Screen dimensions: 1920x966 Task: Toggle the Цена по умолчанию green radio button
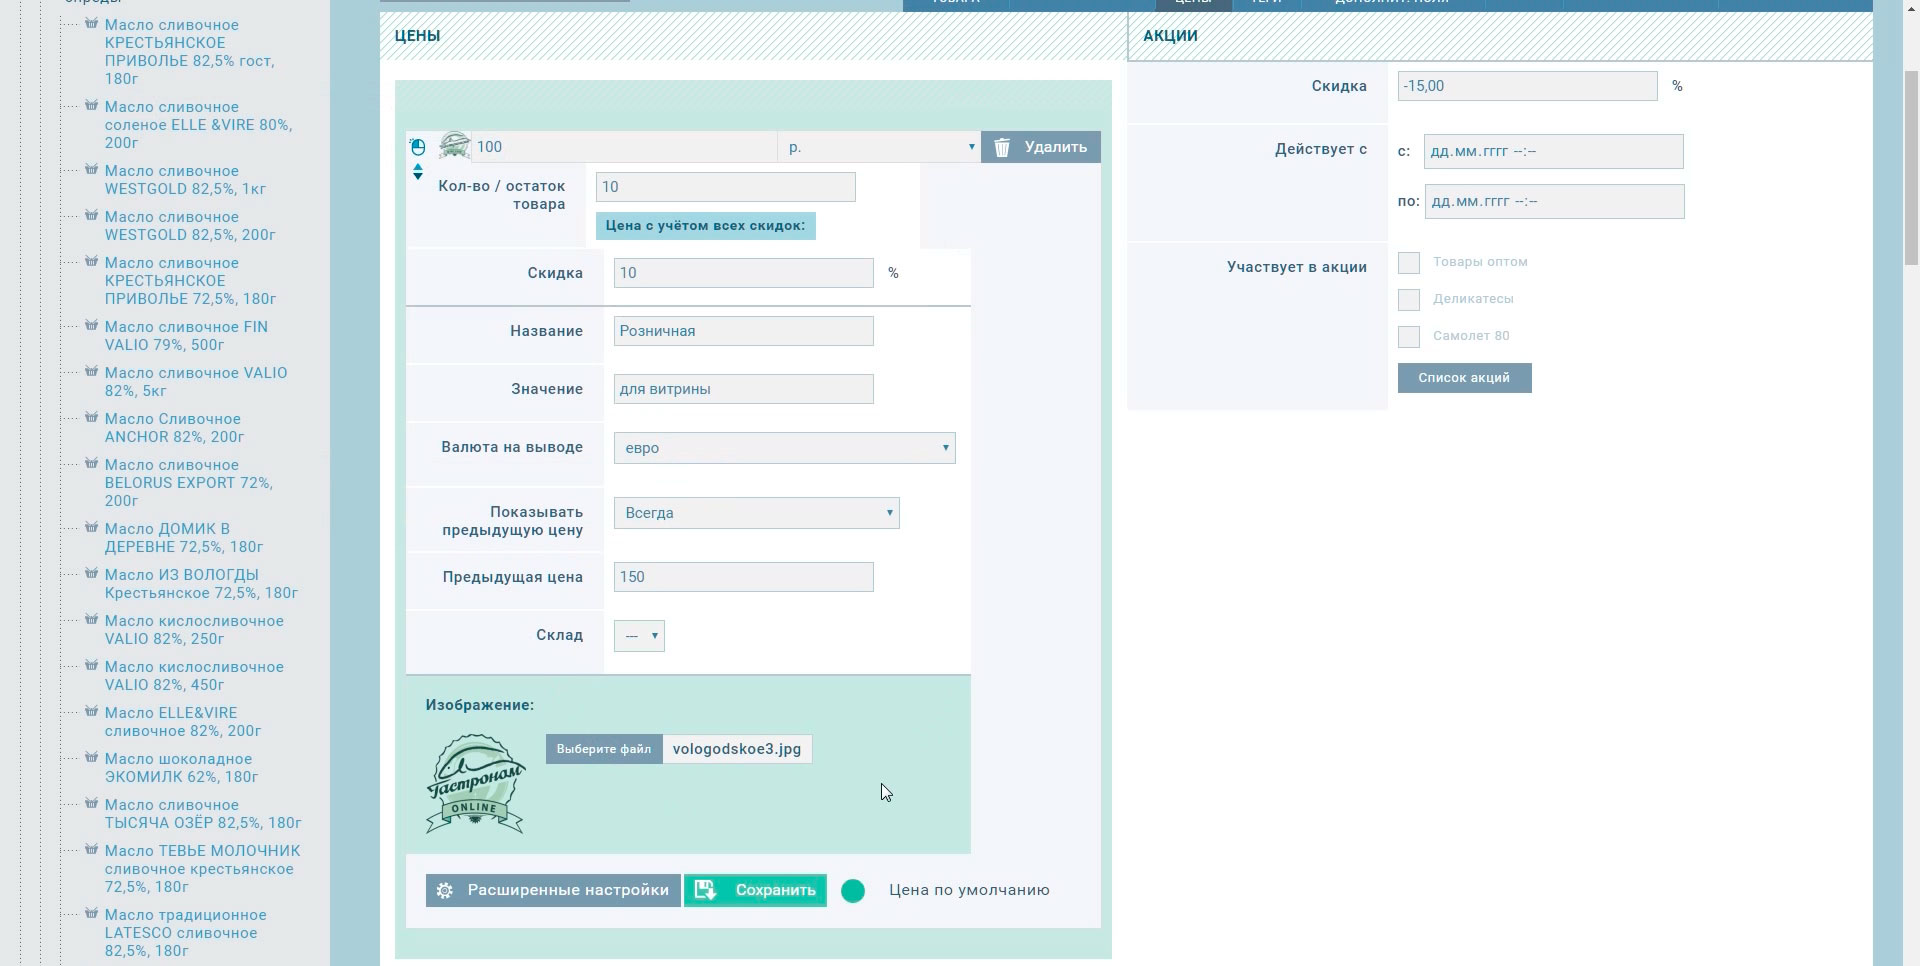point(853,891)
